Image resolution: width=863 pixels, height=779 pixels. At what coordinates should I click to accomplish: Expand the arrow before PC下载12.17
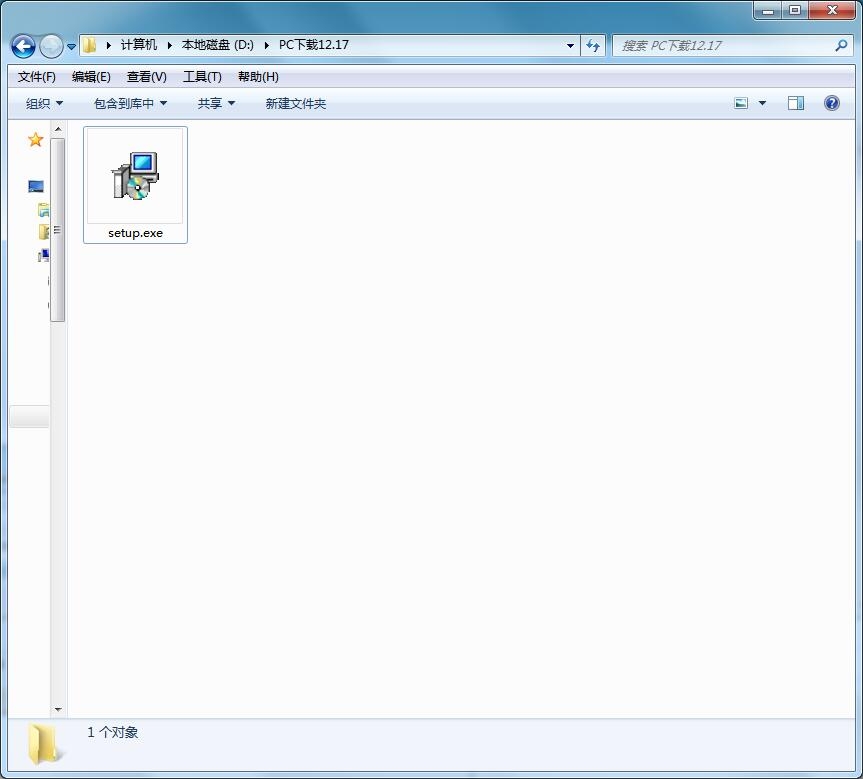pyautogui.click(x=266, y=45)
